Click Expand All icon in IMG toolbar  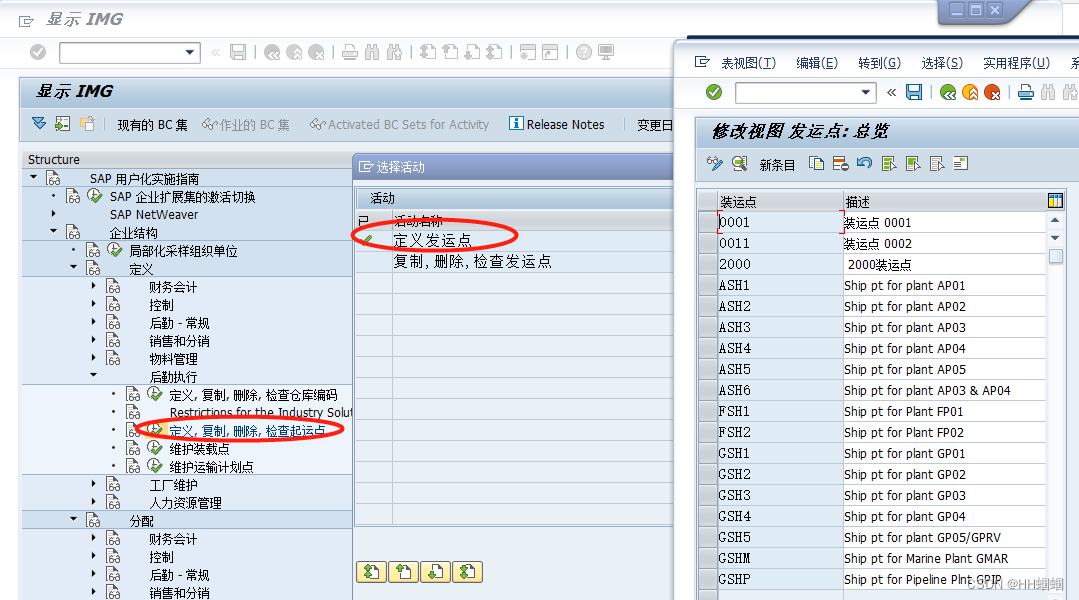click(x=39, y=123)
